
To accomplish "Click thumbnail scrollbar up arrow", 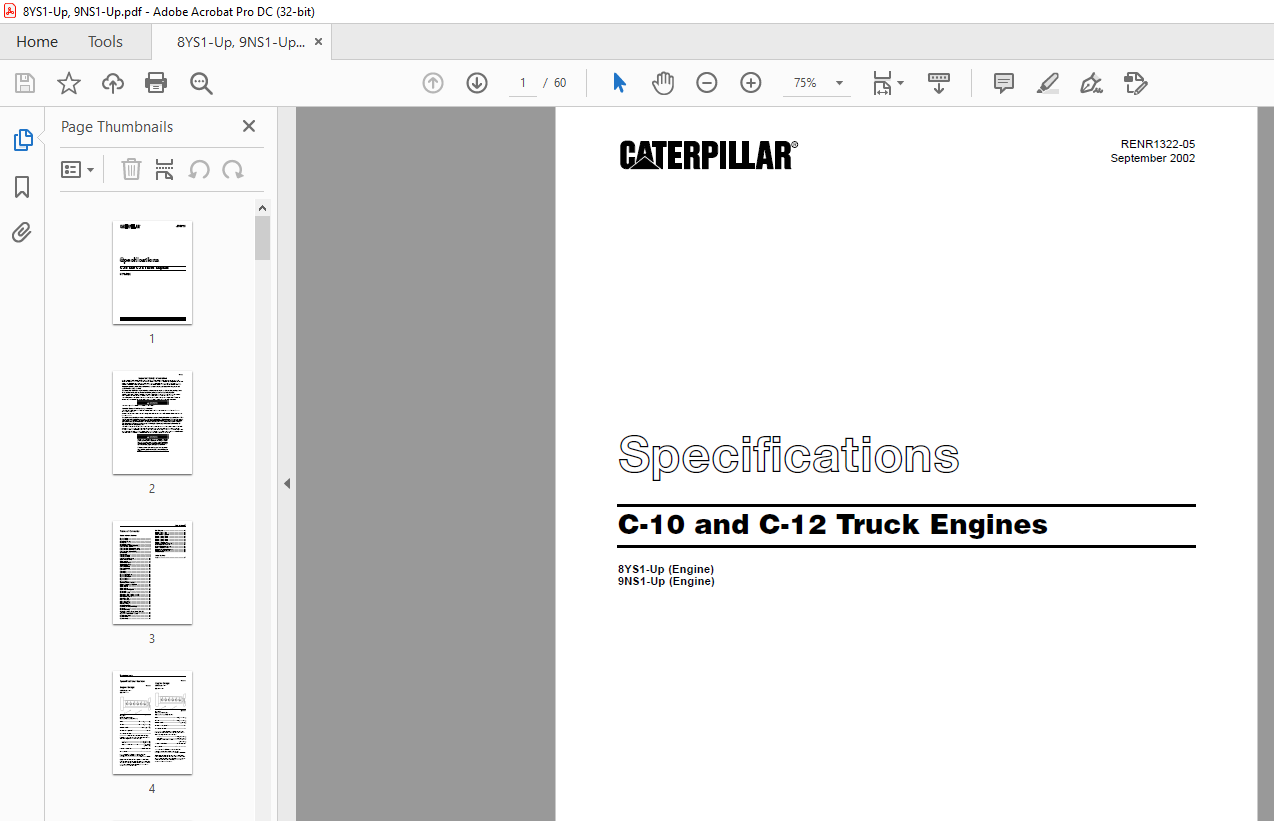I will [x=263, y=208].
